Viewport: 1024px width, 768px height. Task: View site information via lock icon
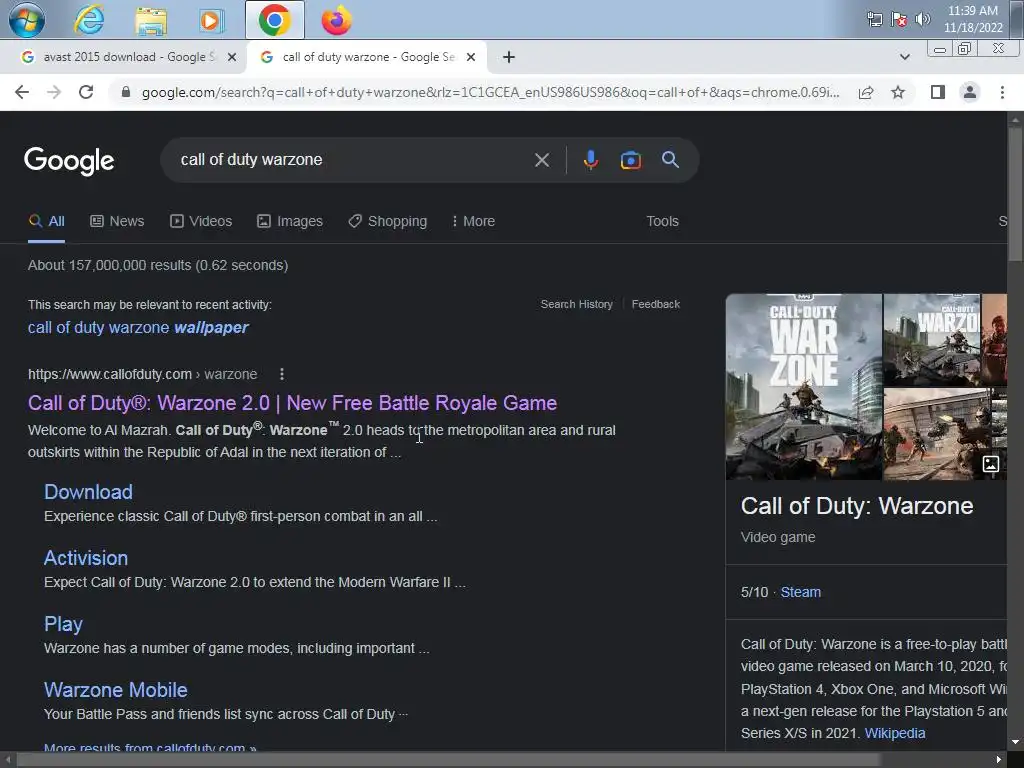[126, 92]
